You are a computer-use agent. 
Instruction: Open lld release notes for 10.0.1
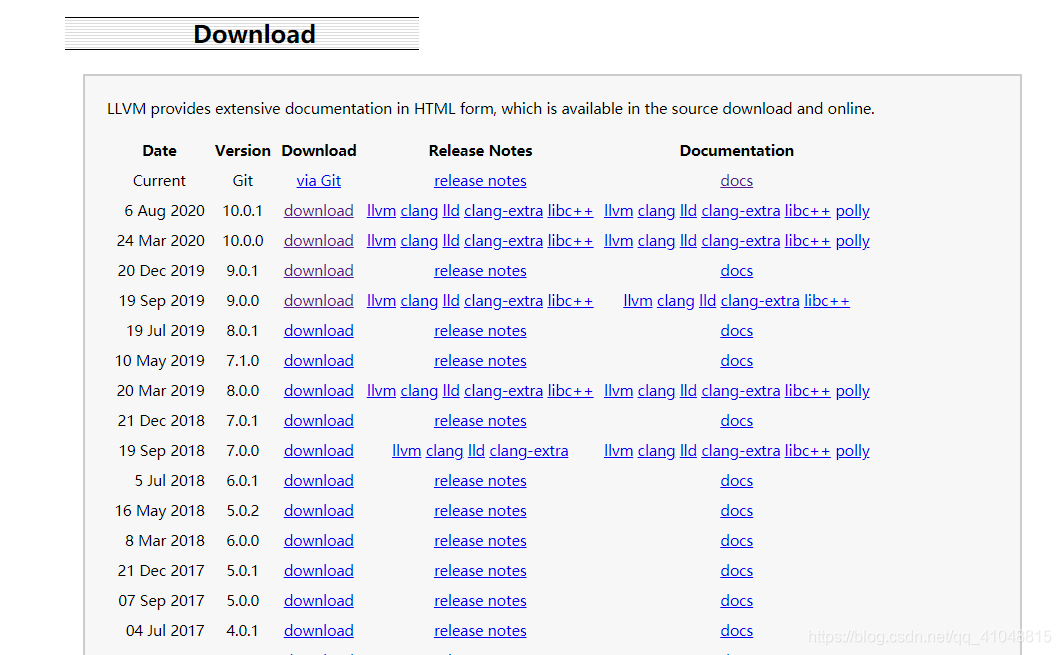pos(451,210)
